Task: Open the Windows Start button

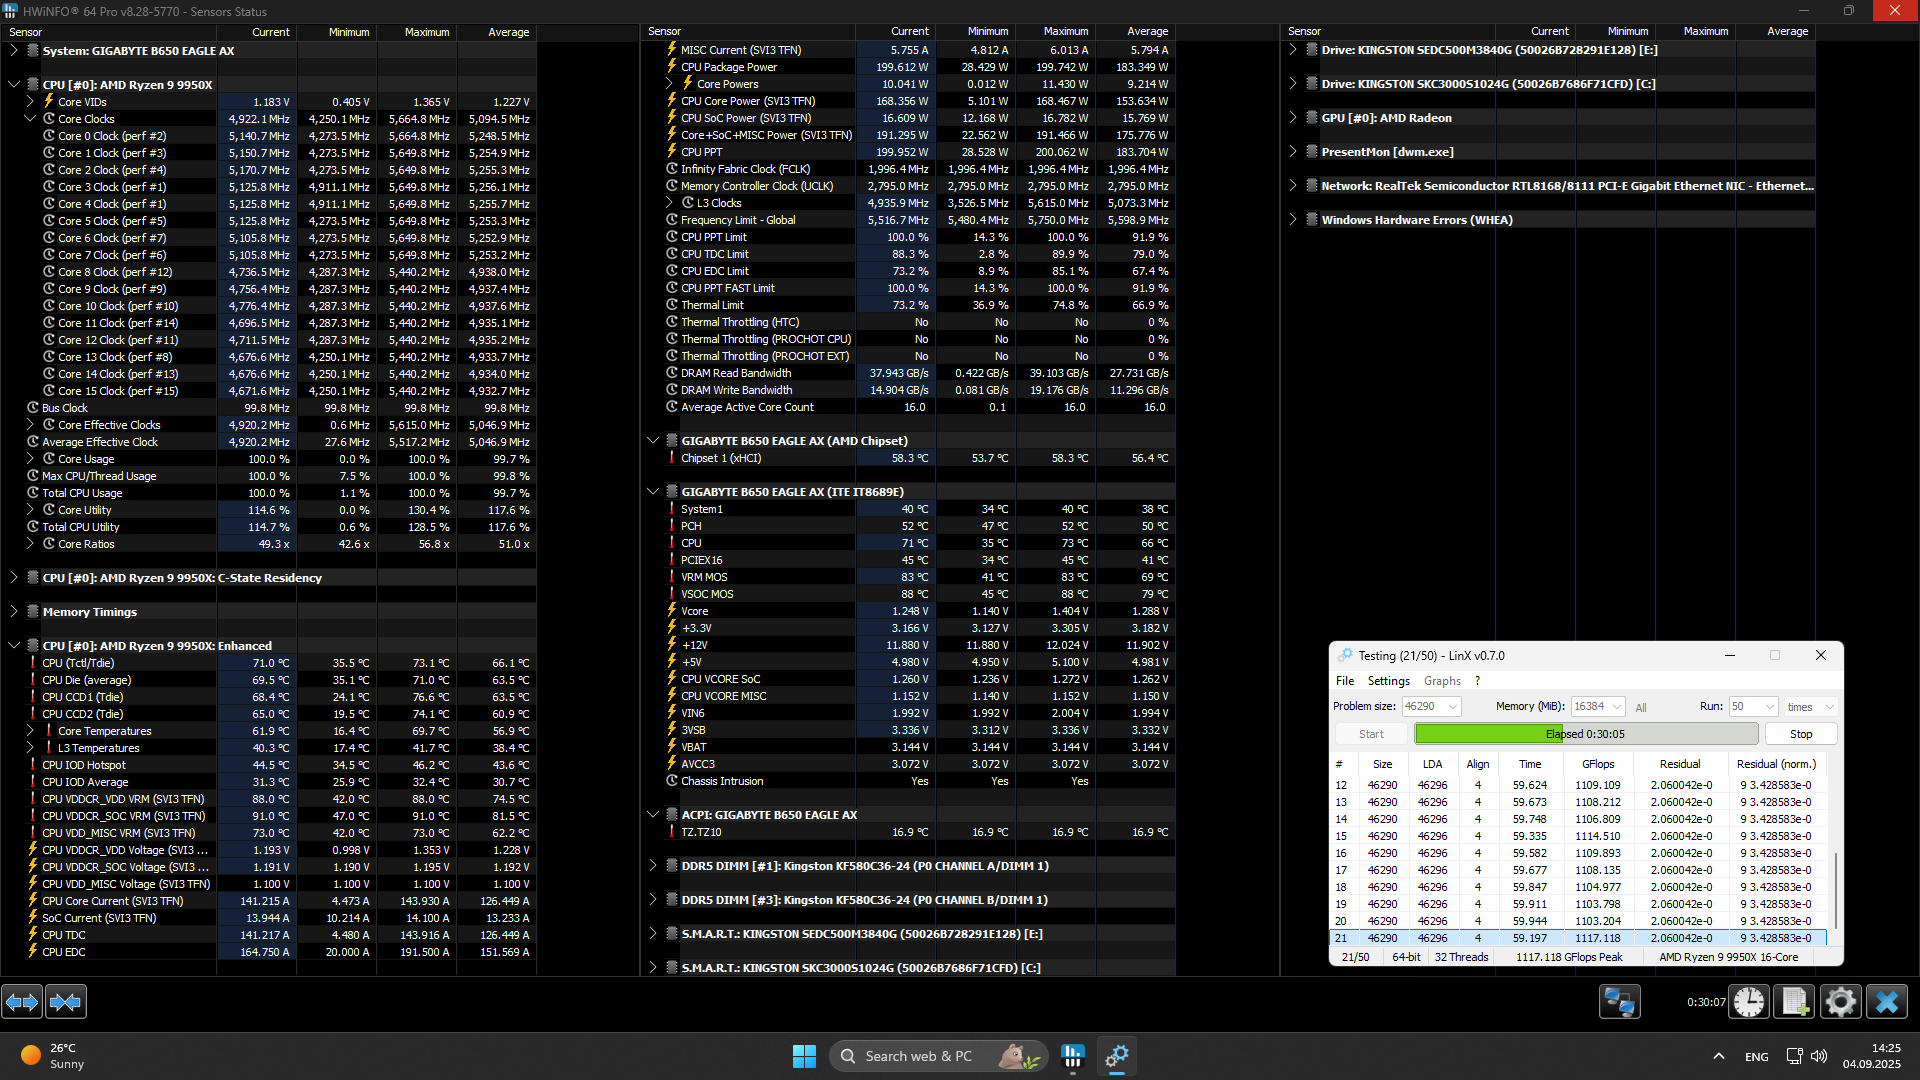Action: 804,1056
